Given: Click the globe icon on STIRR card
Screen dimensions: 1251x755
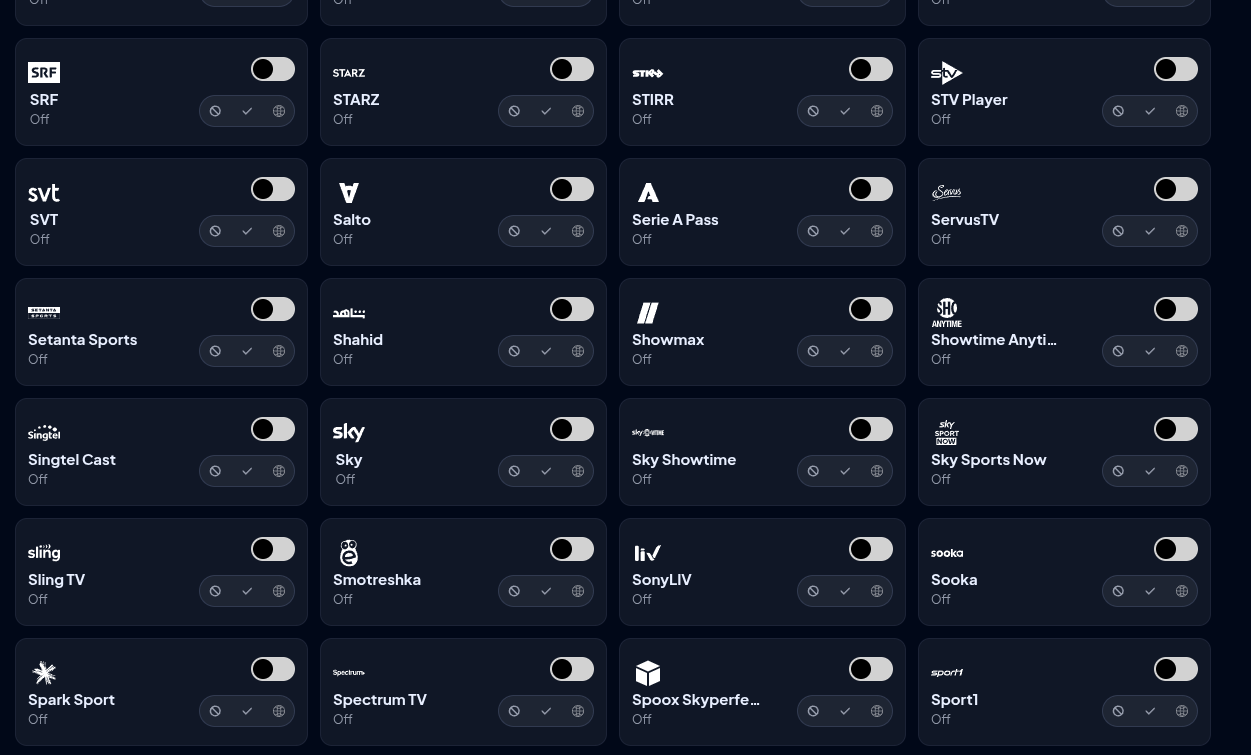Looking at the screenshot, I should coord(877,111).
